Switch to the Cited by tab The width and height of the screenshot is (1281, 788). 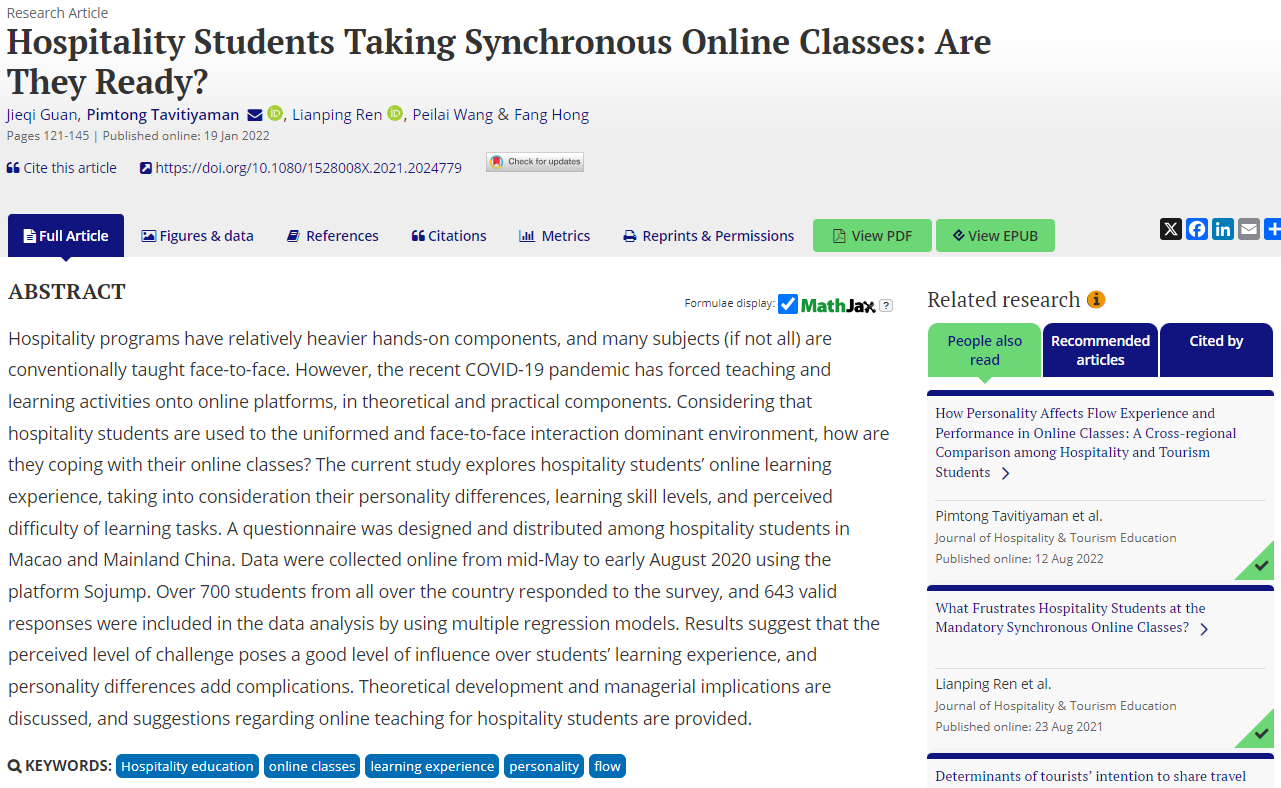point(1216,341)
